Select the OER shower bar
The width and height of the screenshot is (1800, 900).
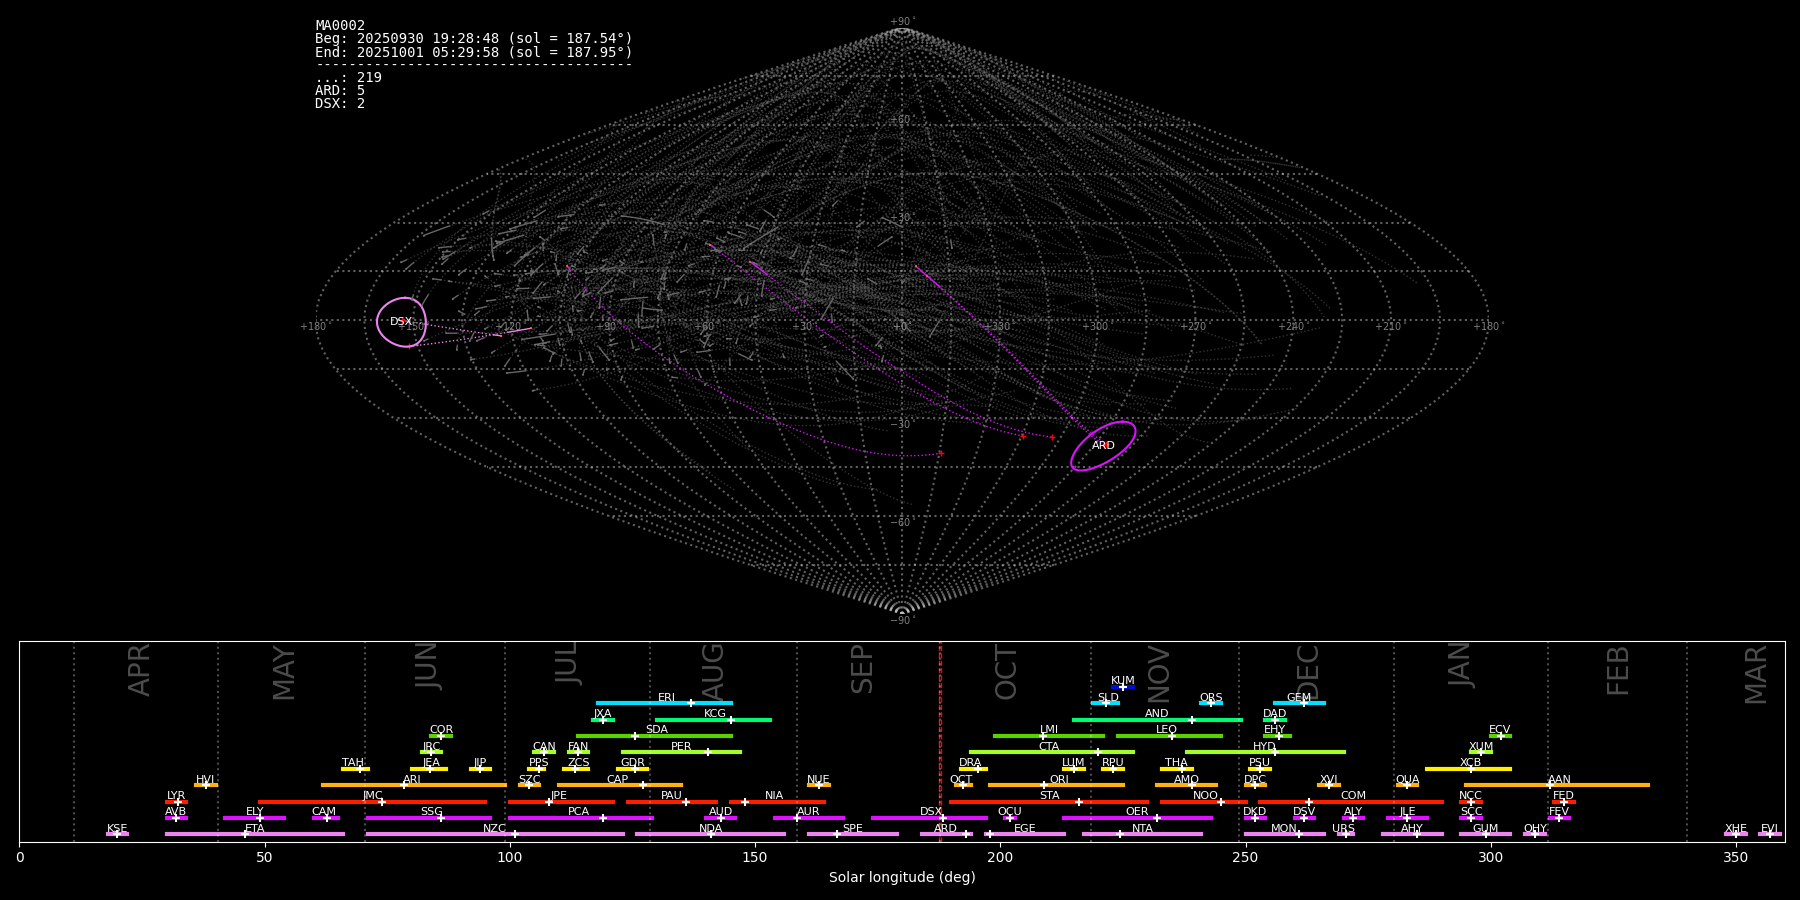pyautogui.click(x=1137, y=818)
